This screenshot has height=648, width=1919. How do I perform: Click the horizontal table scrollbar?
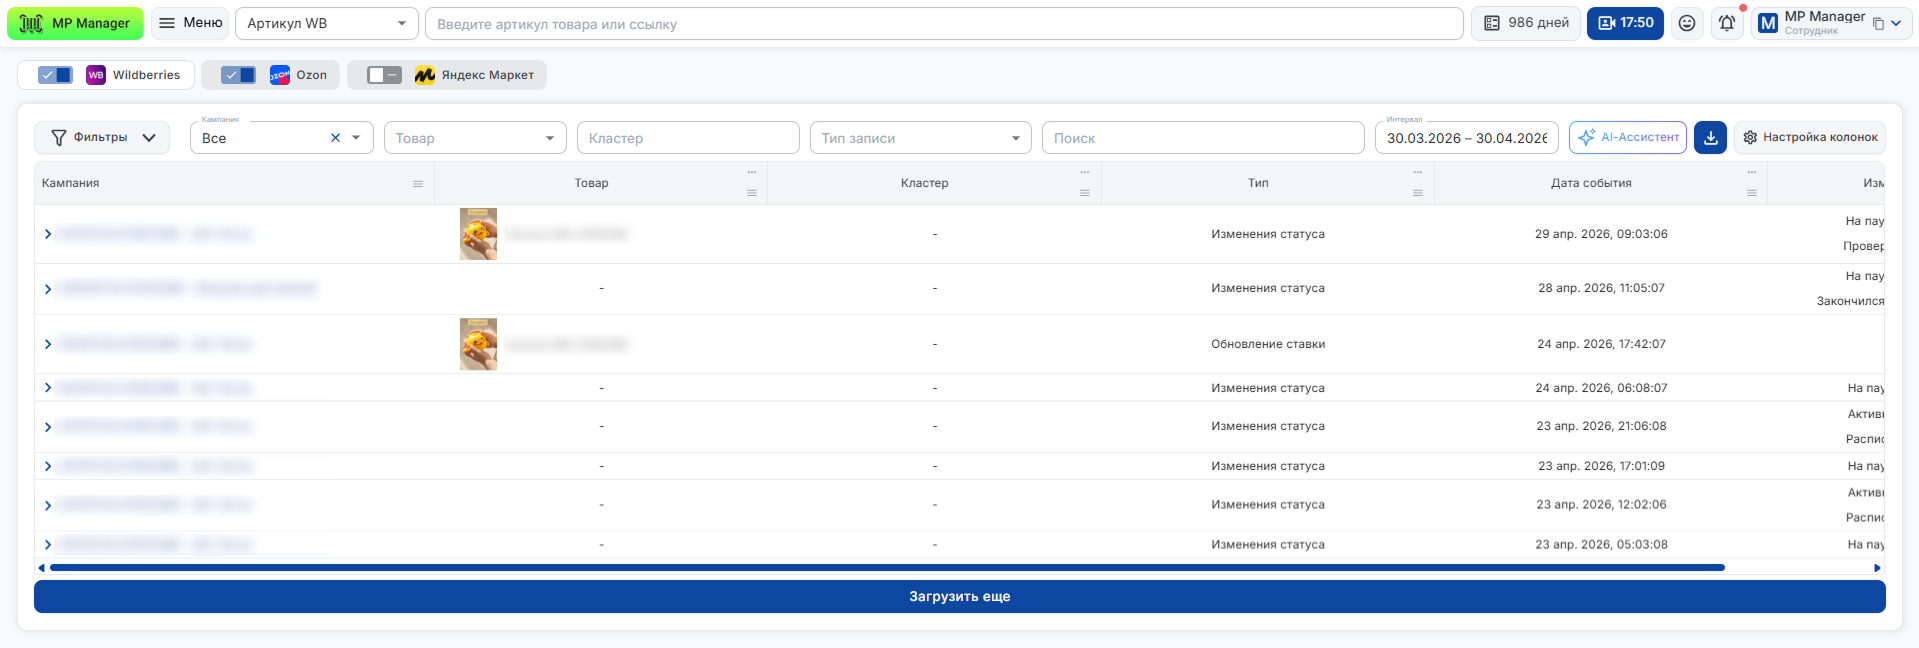(887, 567)
